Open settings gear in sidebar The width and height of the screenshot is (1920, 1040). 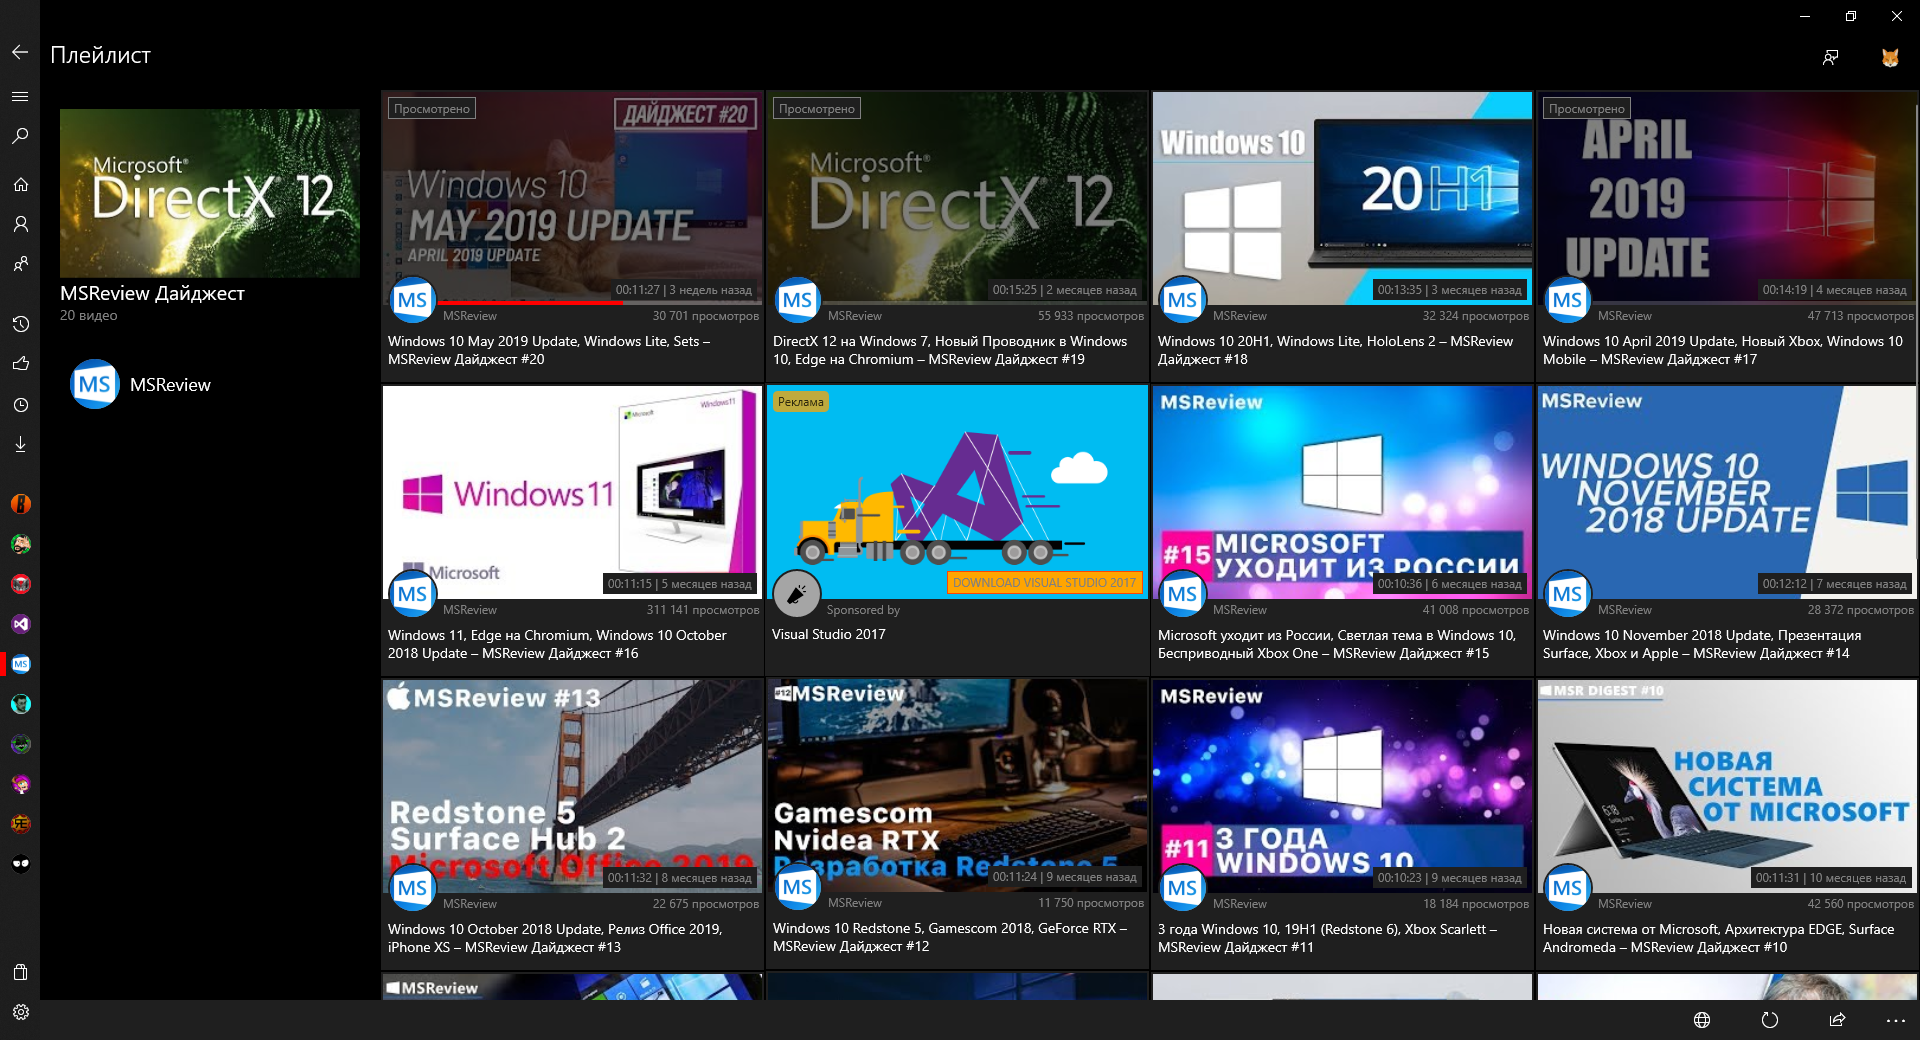click(20, 1012)
